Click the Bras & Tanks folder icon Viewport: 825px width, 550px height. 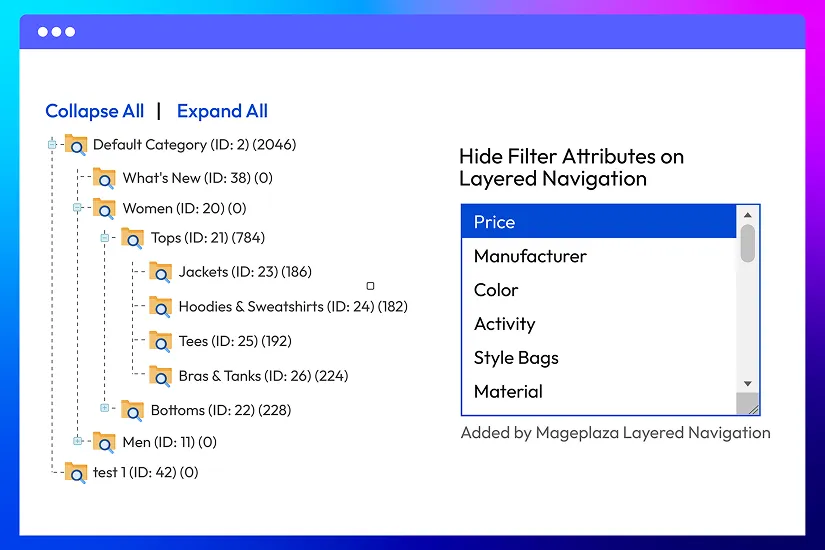click(x=160, y=376)
